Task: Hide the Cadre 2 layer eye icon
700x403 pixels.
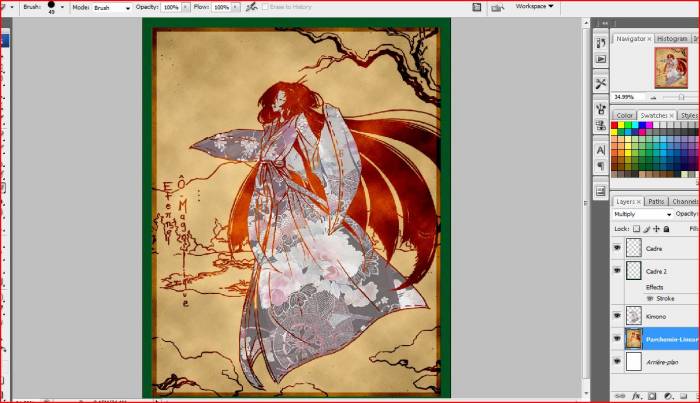Action: pyautogui.click(x=617, y=271)
